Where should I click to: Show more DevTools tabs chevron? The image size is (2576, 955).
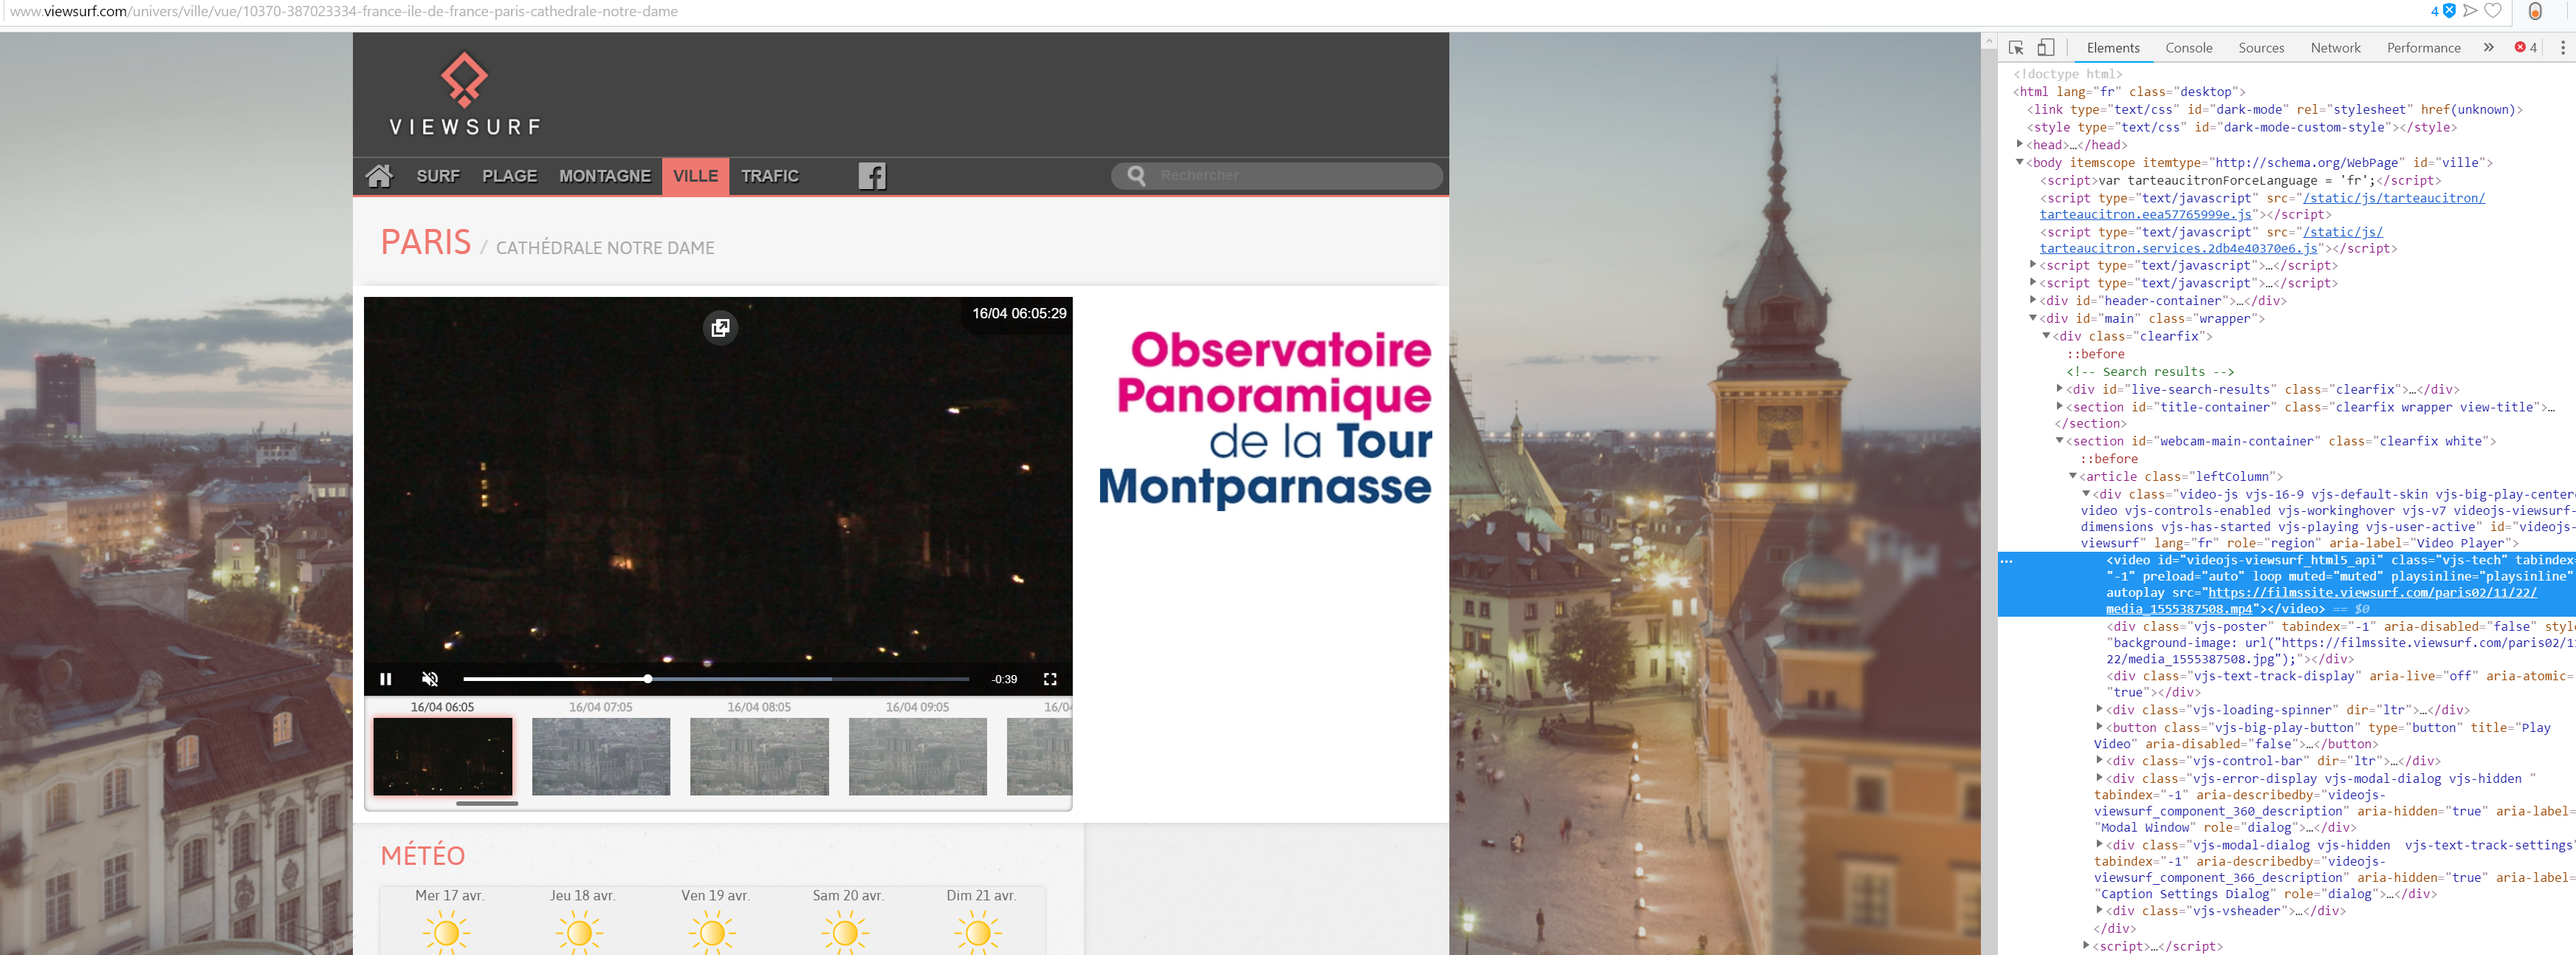(x=2488, y=47)
